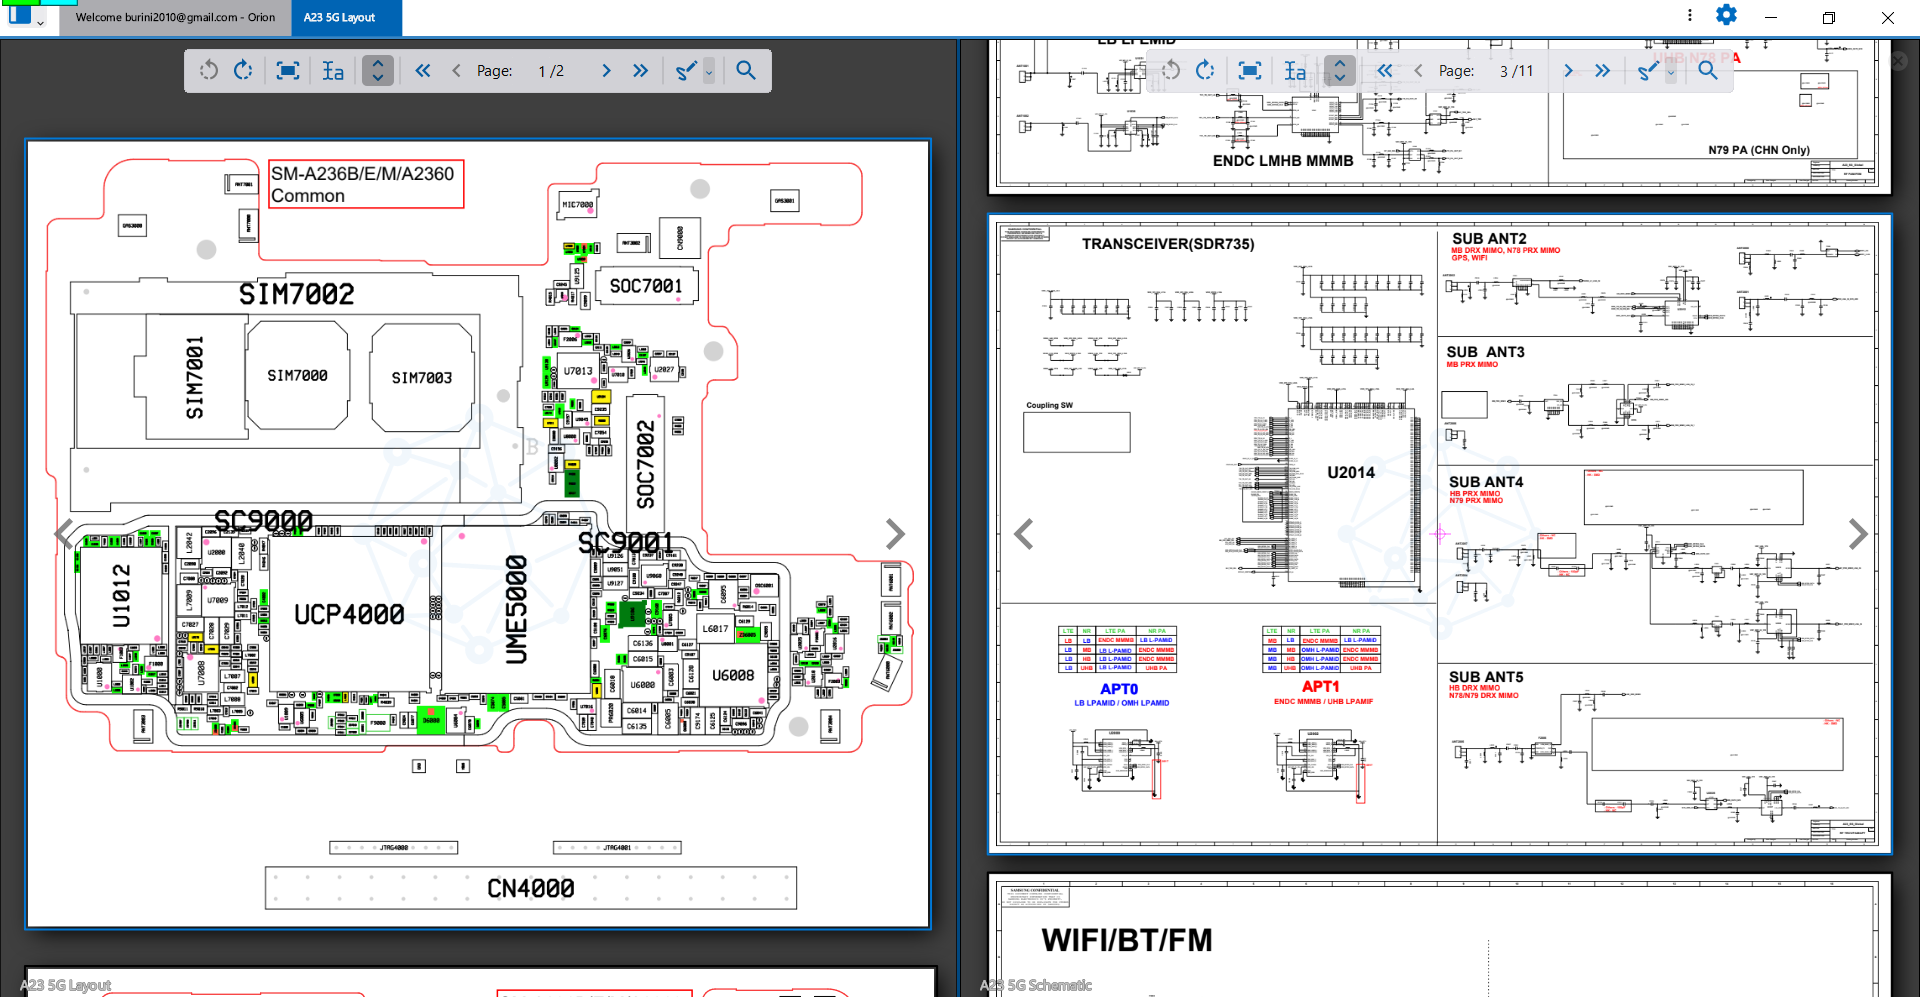The width and height of the screenshot is (1920, 997).
Task: Jump to last schematic page in right toolbar
Action: pyautogui.click(x=1602, y=71)
